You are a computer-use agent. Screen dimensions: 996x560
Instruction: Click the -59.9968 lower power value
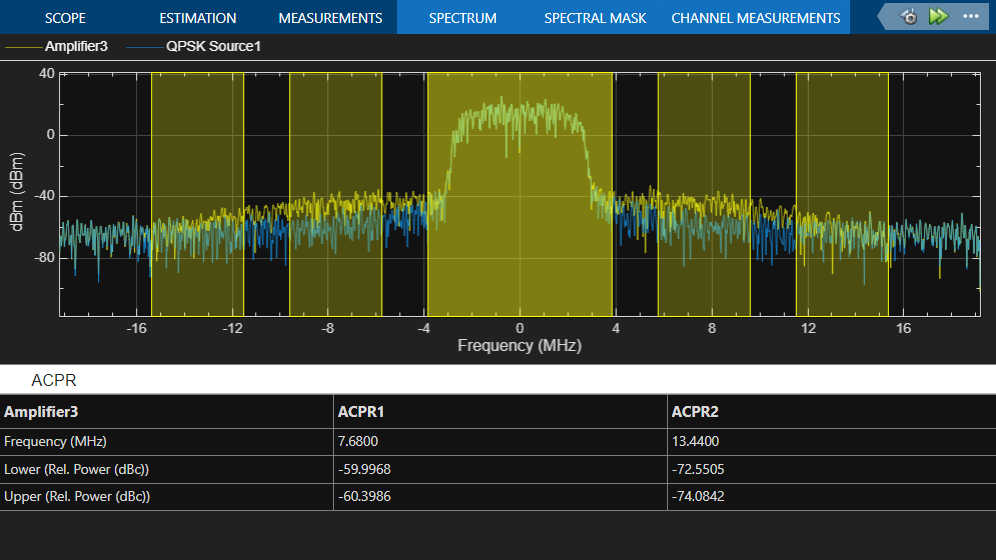(x=501, y=470)
